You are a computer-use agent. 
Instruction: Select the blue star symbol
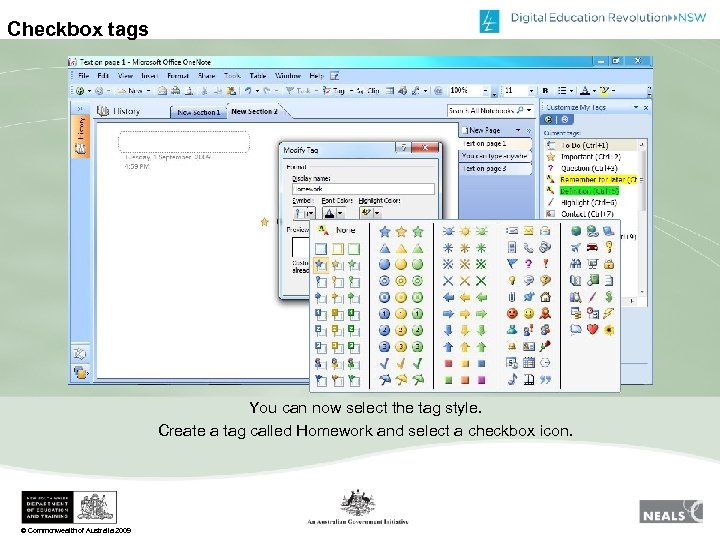385,231
